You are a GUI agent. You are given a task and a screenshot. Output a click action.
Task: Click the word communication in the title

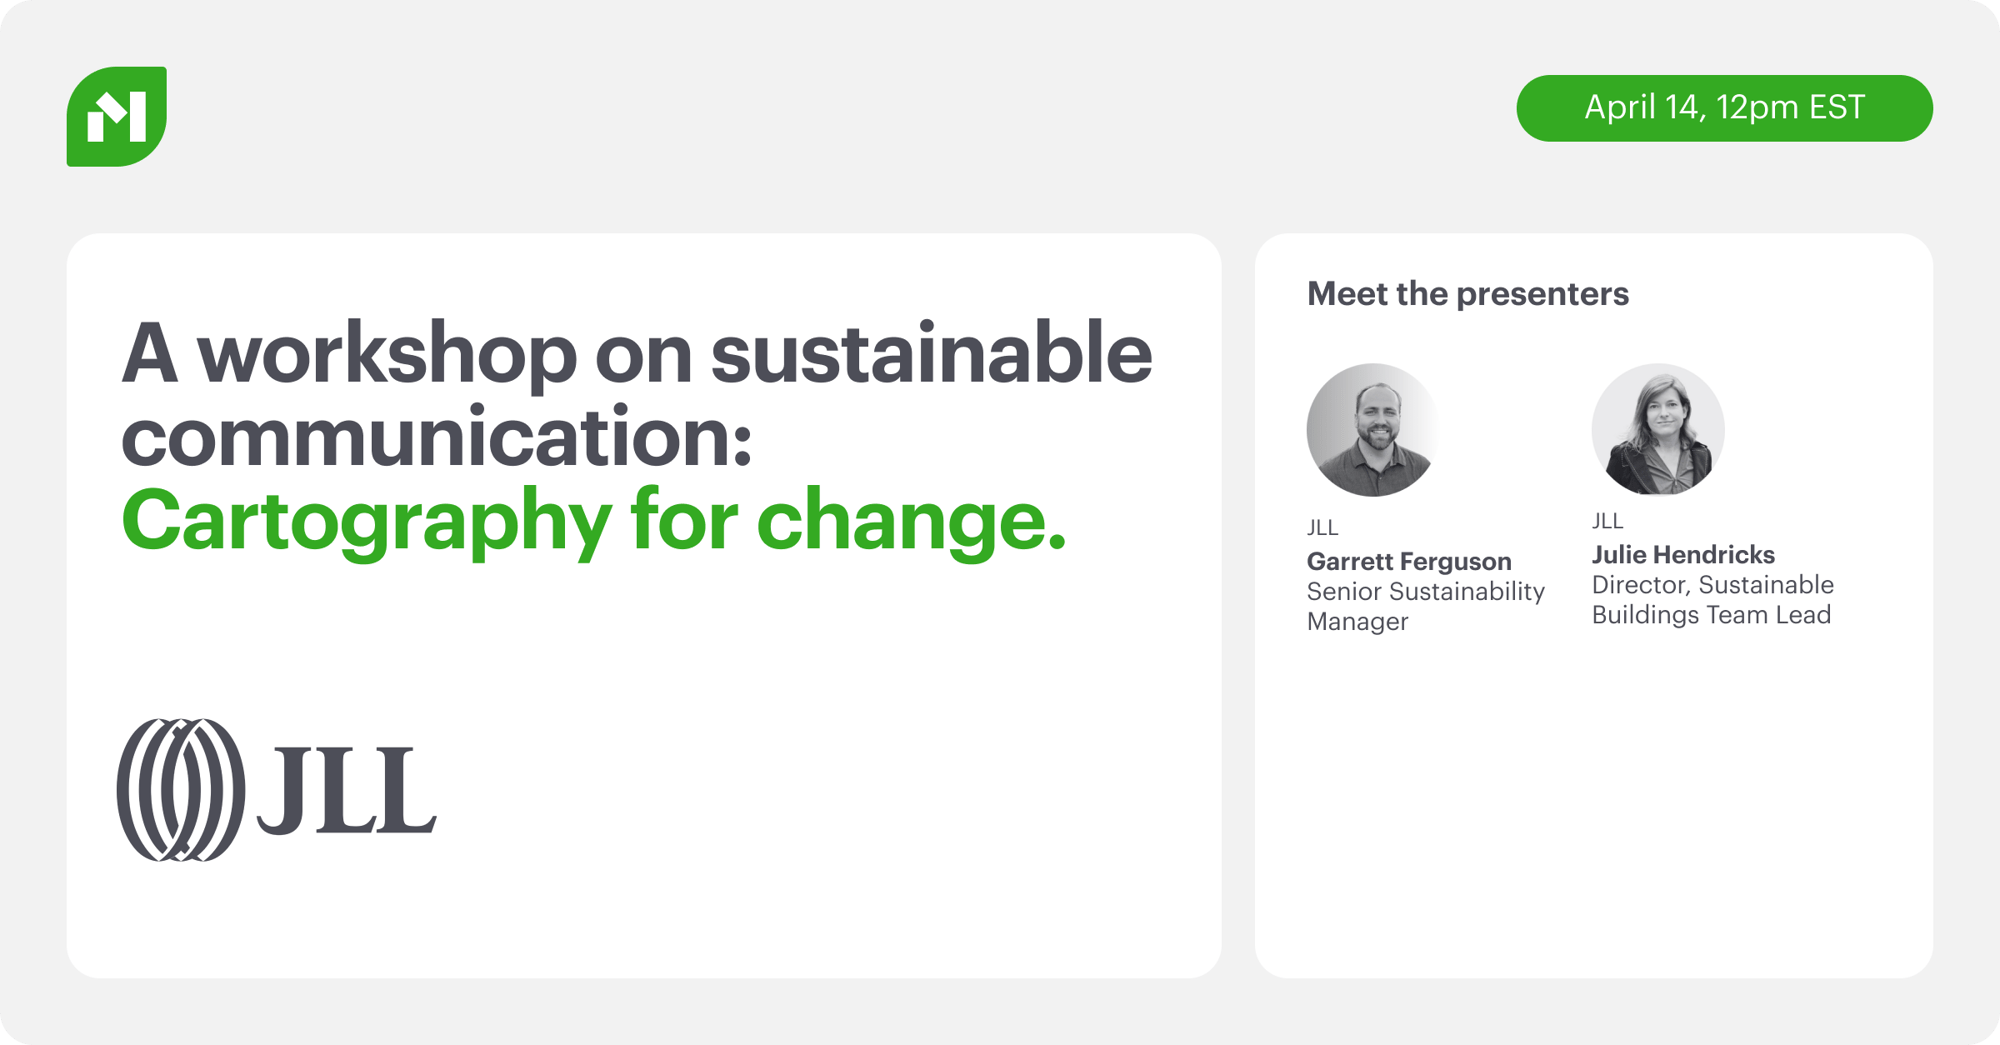click(x=436, y=438)
